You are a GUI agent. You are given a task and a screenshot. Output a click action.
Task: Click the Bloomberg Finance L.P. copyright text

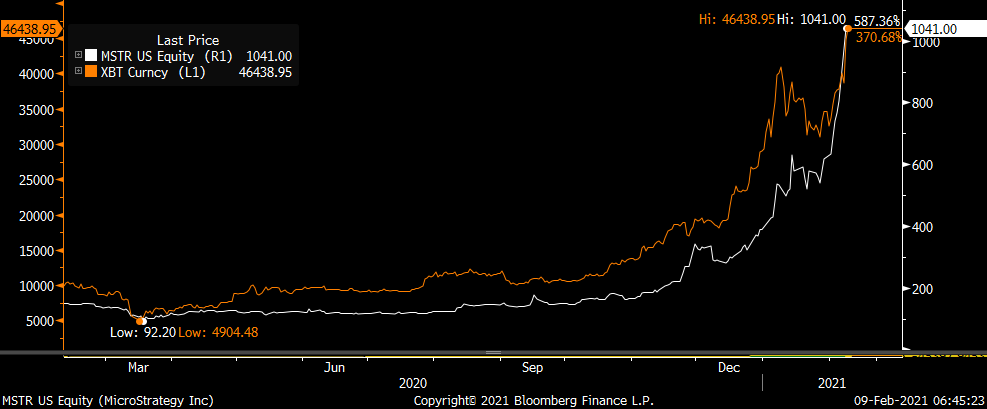pos(534,401)
